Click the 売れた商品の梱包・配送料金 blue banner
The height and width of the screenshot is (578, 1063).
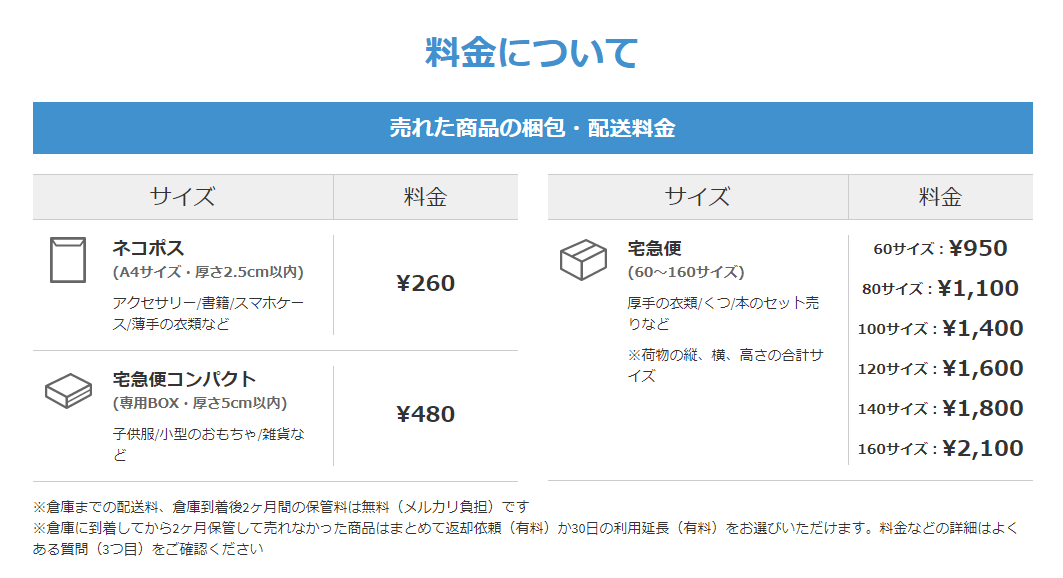coord(533,128)
